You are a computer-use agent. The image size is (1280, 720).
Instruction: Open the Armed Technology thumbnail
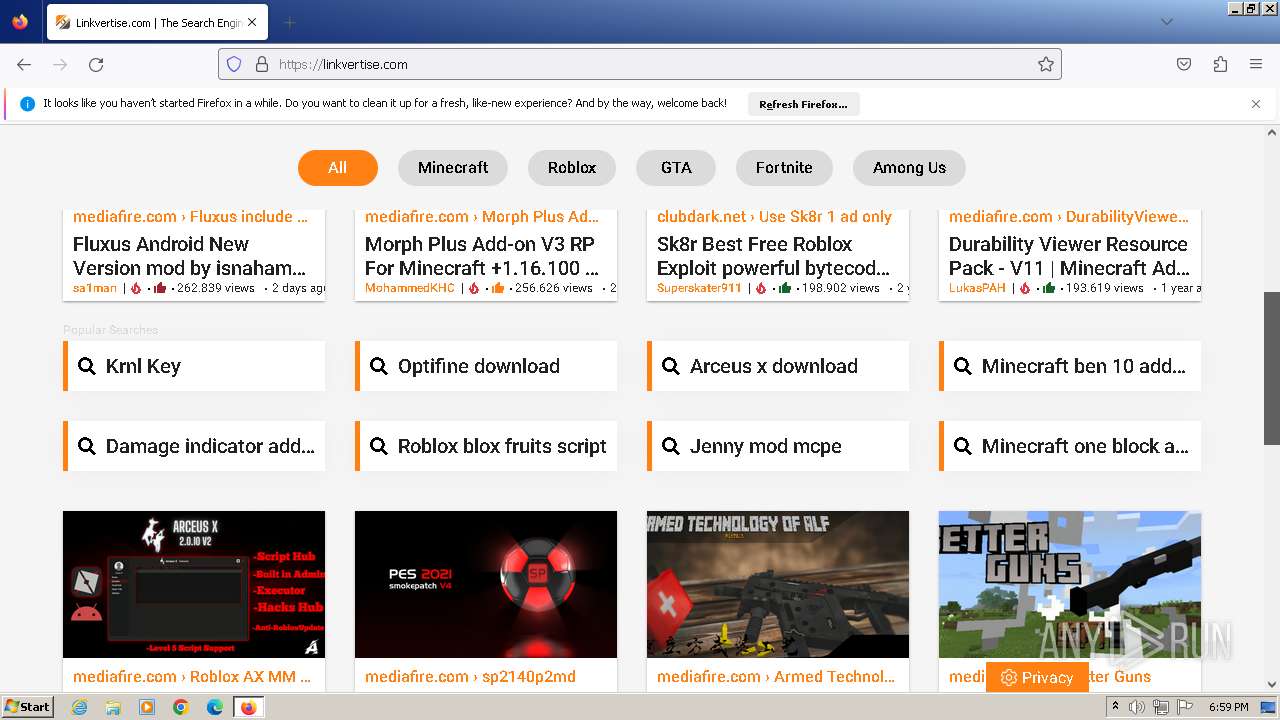pos(778,584)
